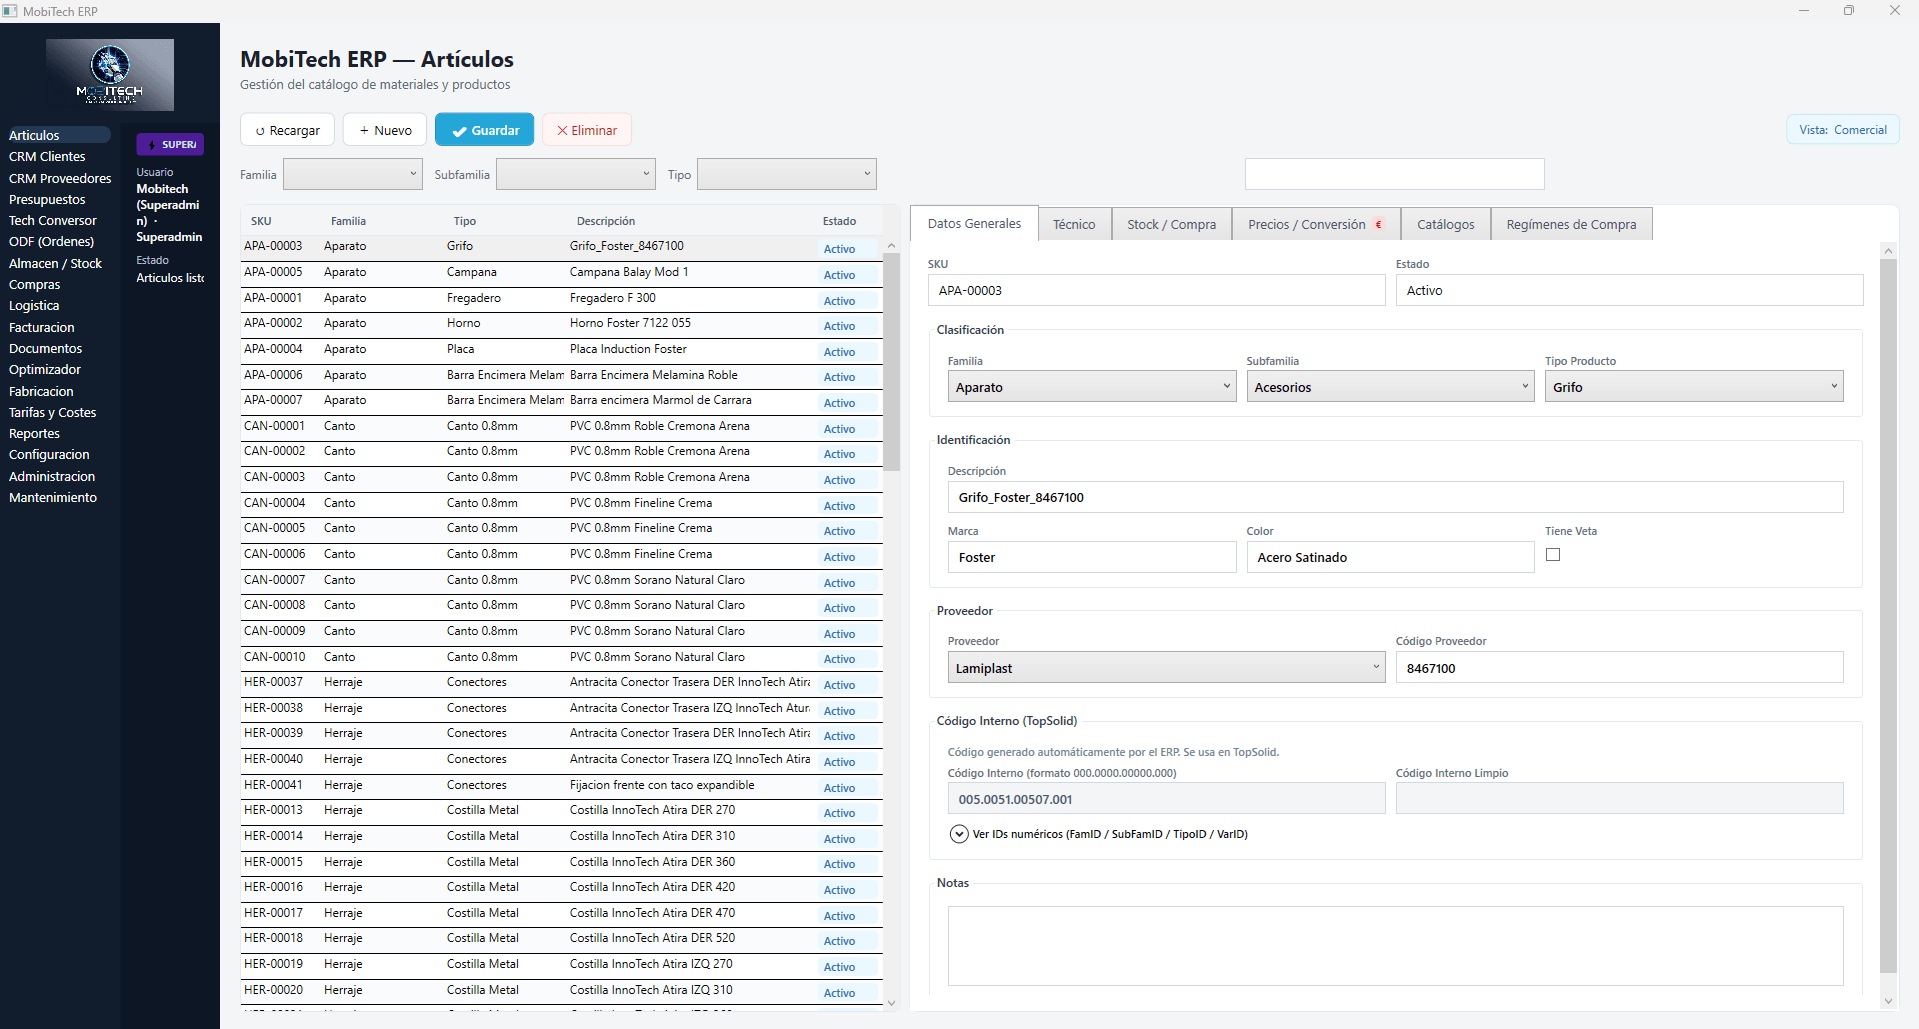Image resolution: width=1919 pixels, height=1029 pixels.
Task: Toggle the Tiene Veta checkbox
Action: tap(1553, 555)
